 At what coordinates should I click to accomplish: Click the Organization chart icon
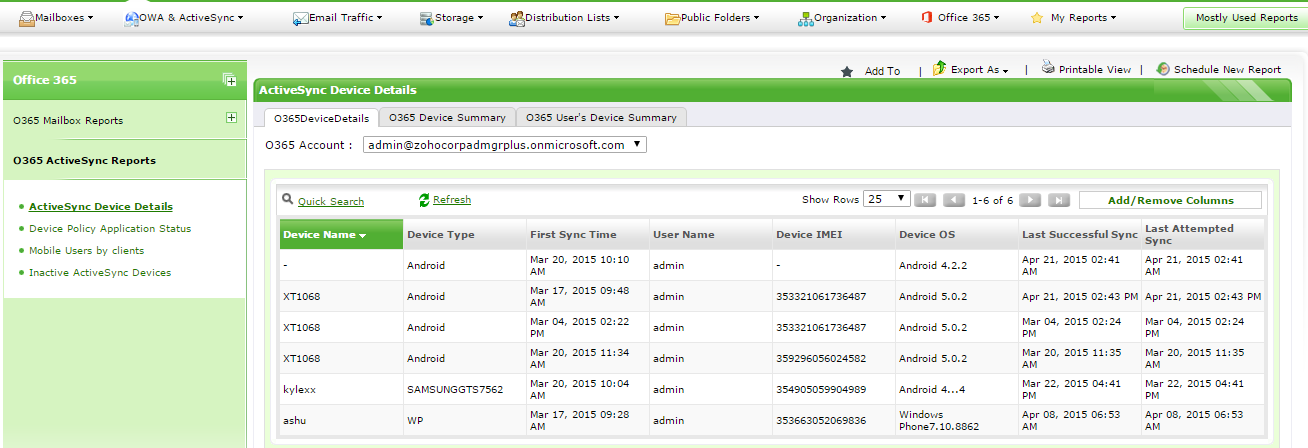tap(805, 18)
